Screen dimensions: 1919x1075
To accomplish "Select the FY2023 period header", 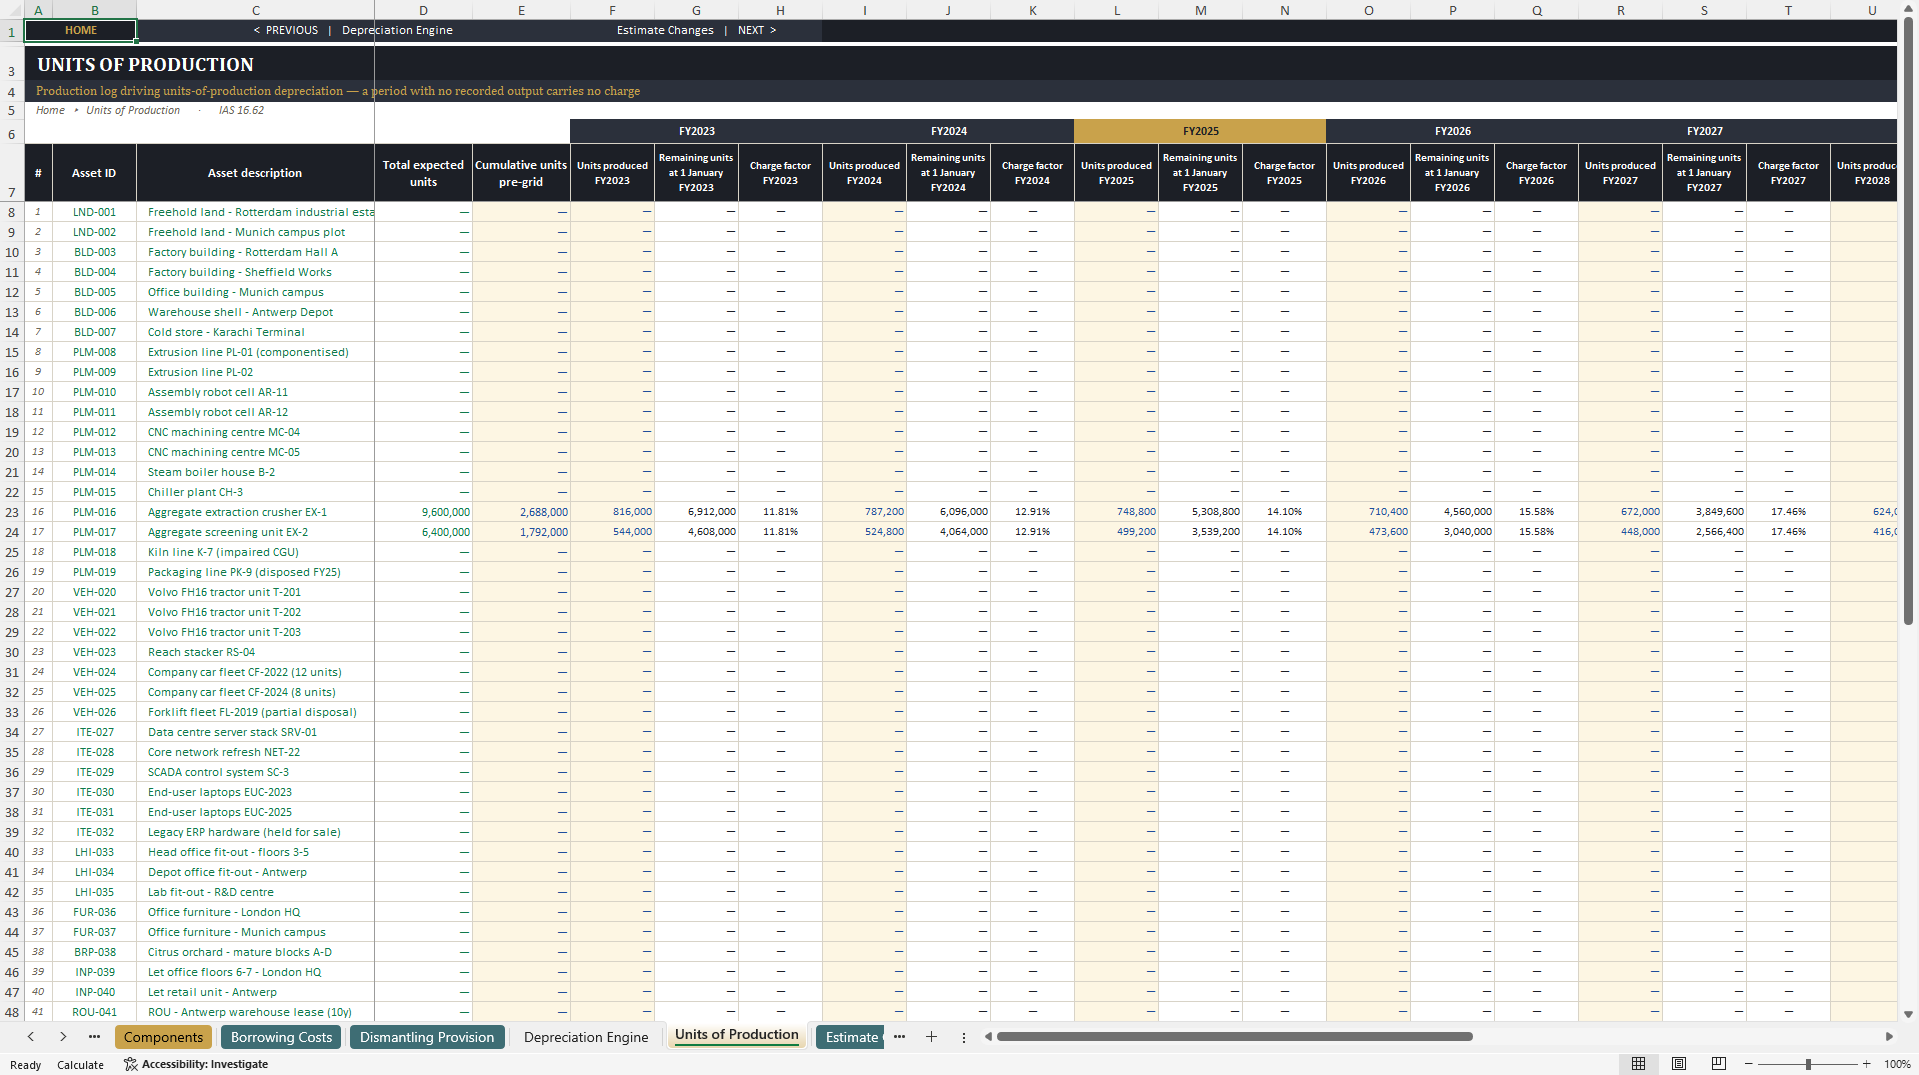I will coord(696,131).
